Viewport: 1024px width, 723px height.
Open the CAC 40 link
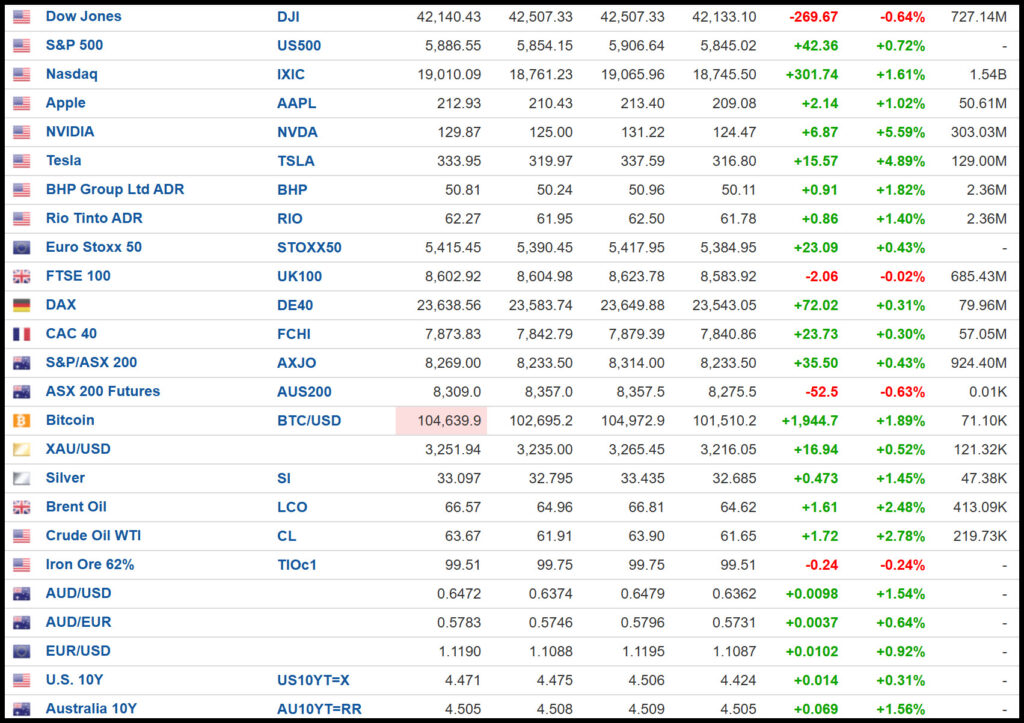[71, 333]
